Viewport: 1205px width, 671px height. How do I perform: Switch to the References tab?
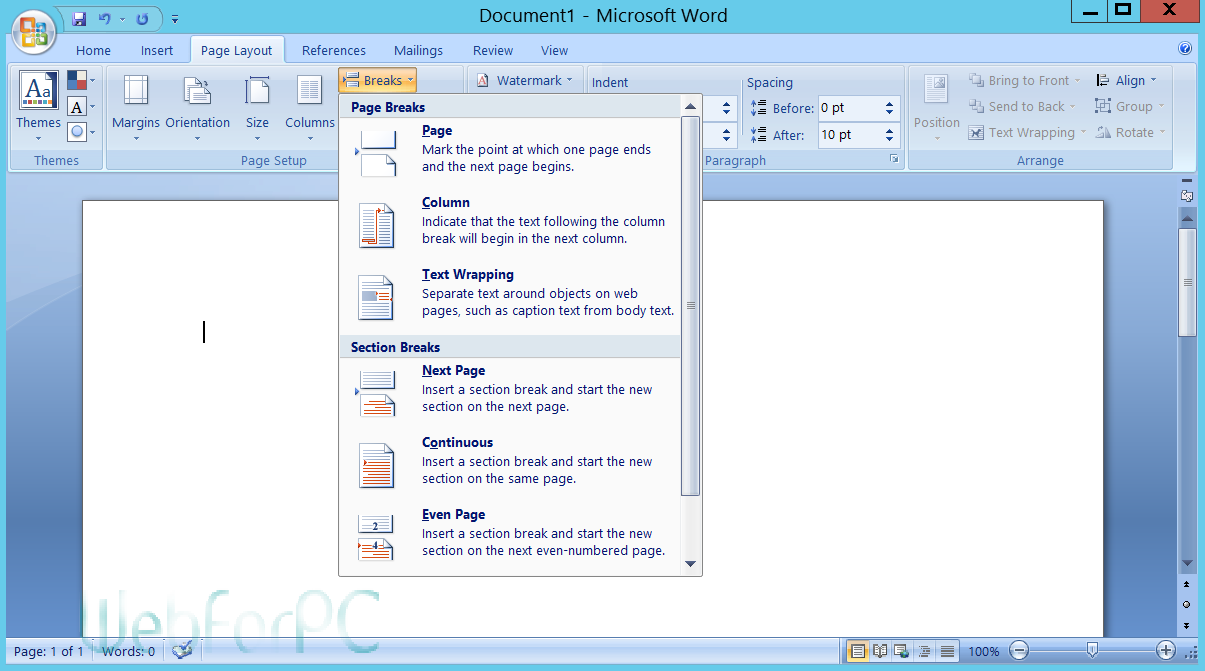click(334, 50)
